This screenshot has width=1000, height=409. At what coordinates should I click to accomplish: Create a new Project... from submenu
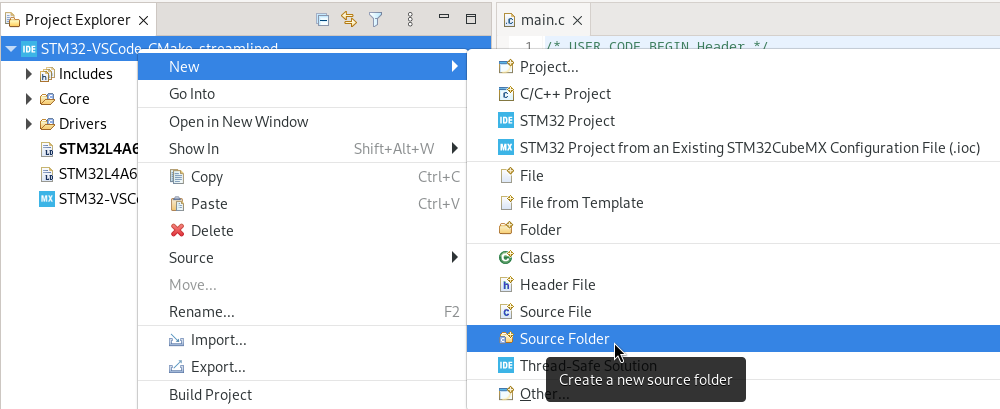pos(733,66)
